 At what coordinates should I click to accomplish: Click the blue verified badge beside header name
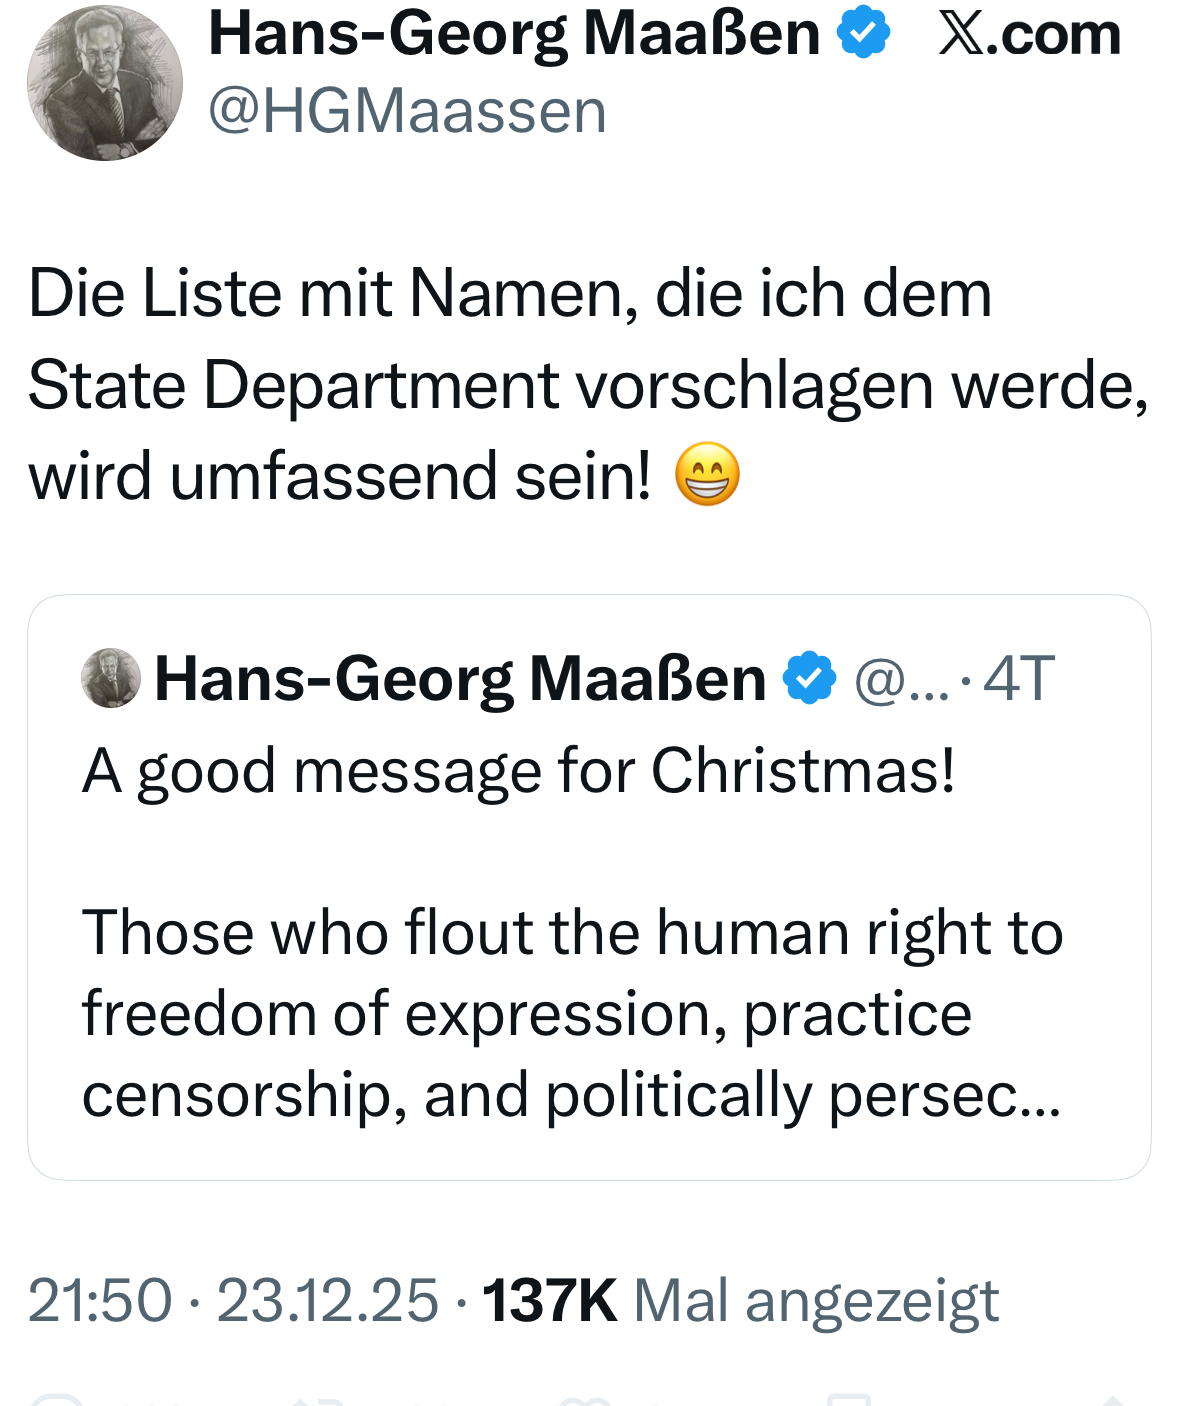pos(863,34)
